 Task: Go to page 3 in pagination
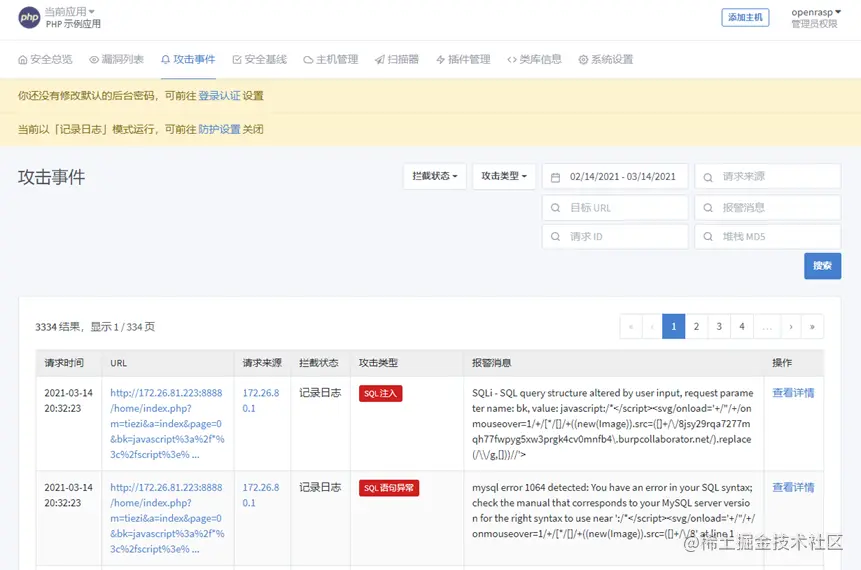pyautogui.click(x=719, y=327)
